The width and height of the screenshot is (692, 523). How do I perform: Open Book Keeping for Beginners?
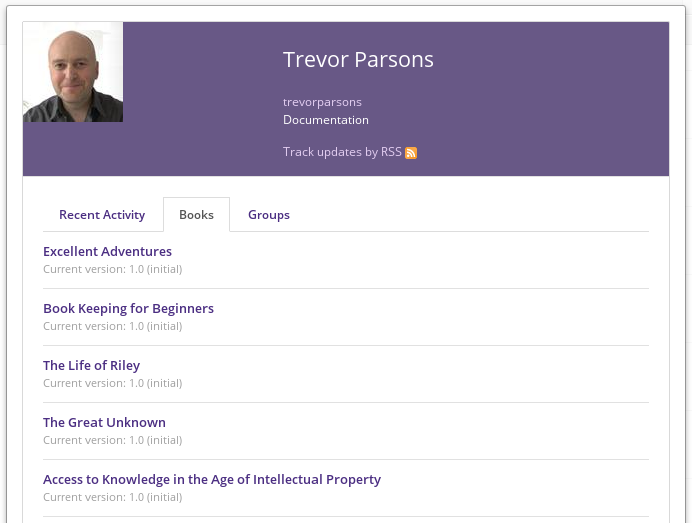(x=128, y=309)
